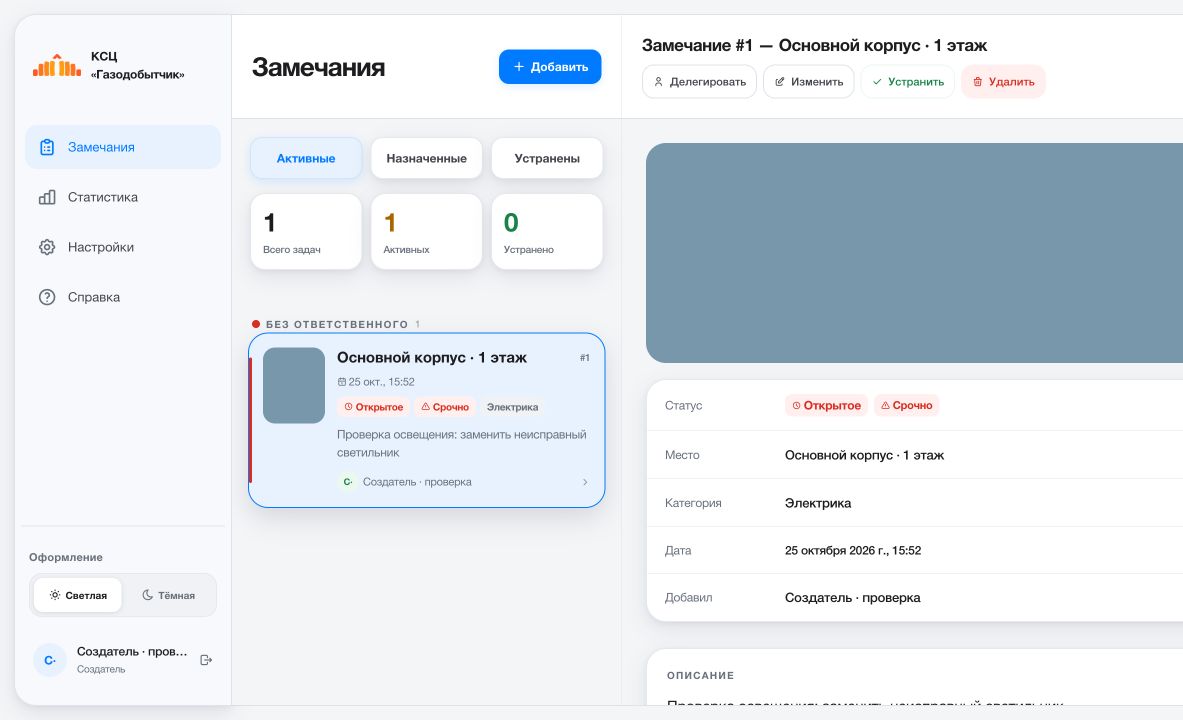
Task: Click the #1 number on the task card
Action: (585, 358)
